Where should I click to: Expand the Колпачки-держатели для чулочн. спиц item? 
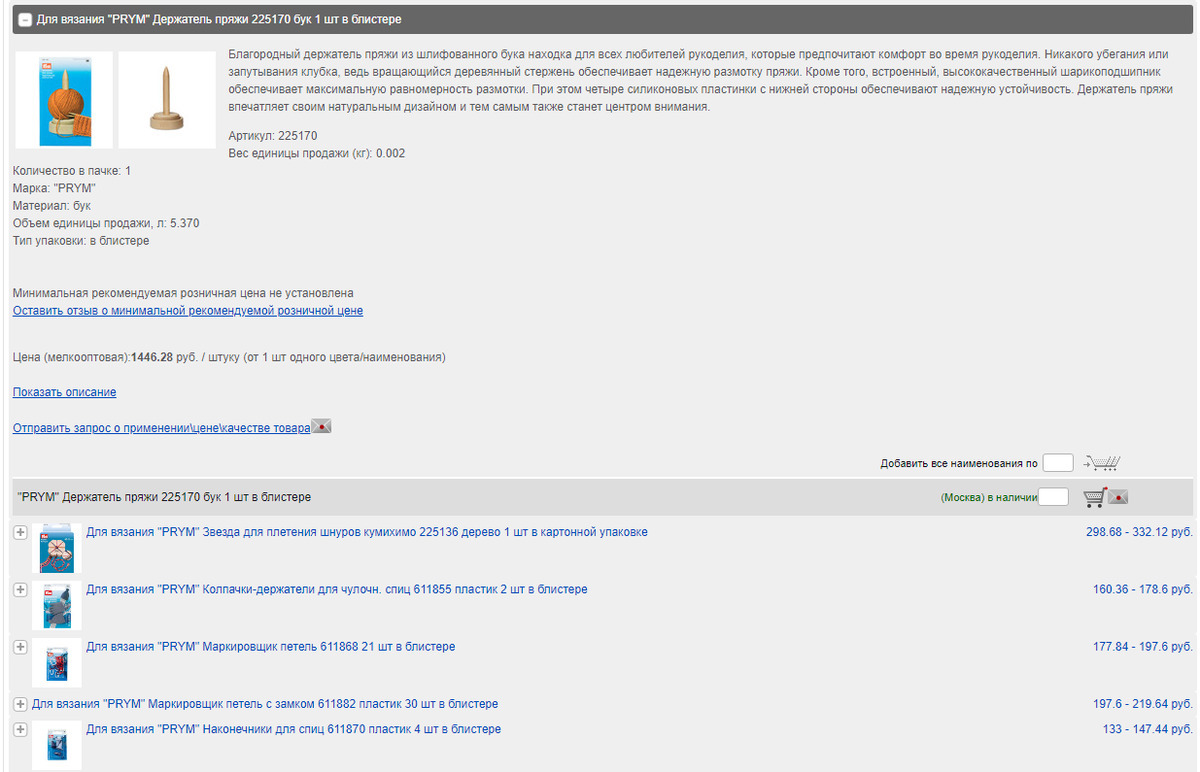(20, 590)
